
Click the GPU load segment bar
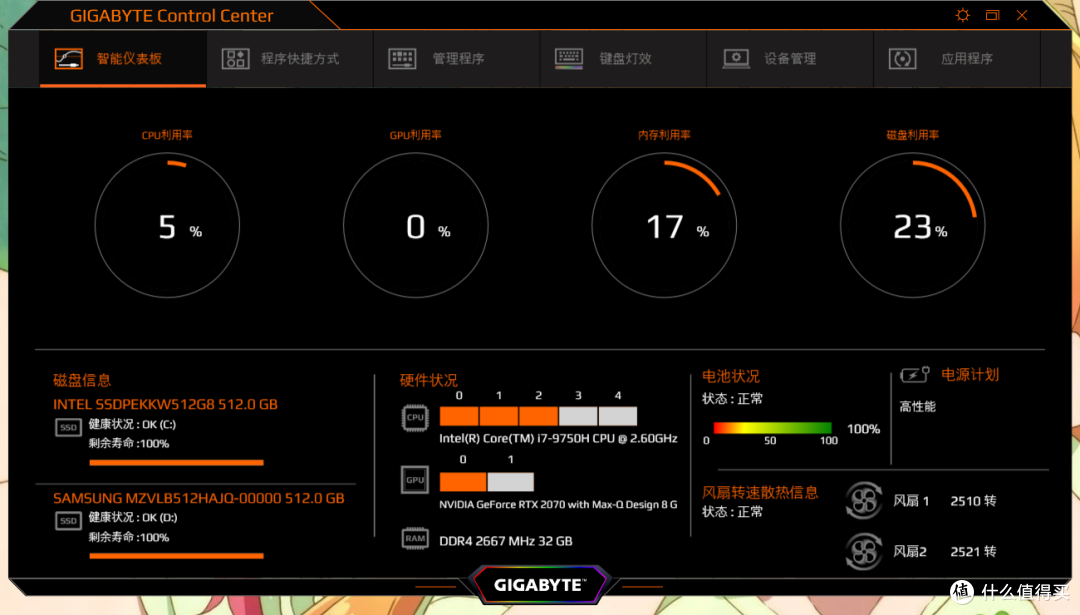pyautogui.click(x=486, y=481)
